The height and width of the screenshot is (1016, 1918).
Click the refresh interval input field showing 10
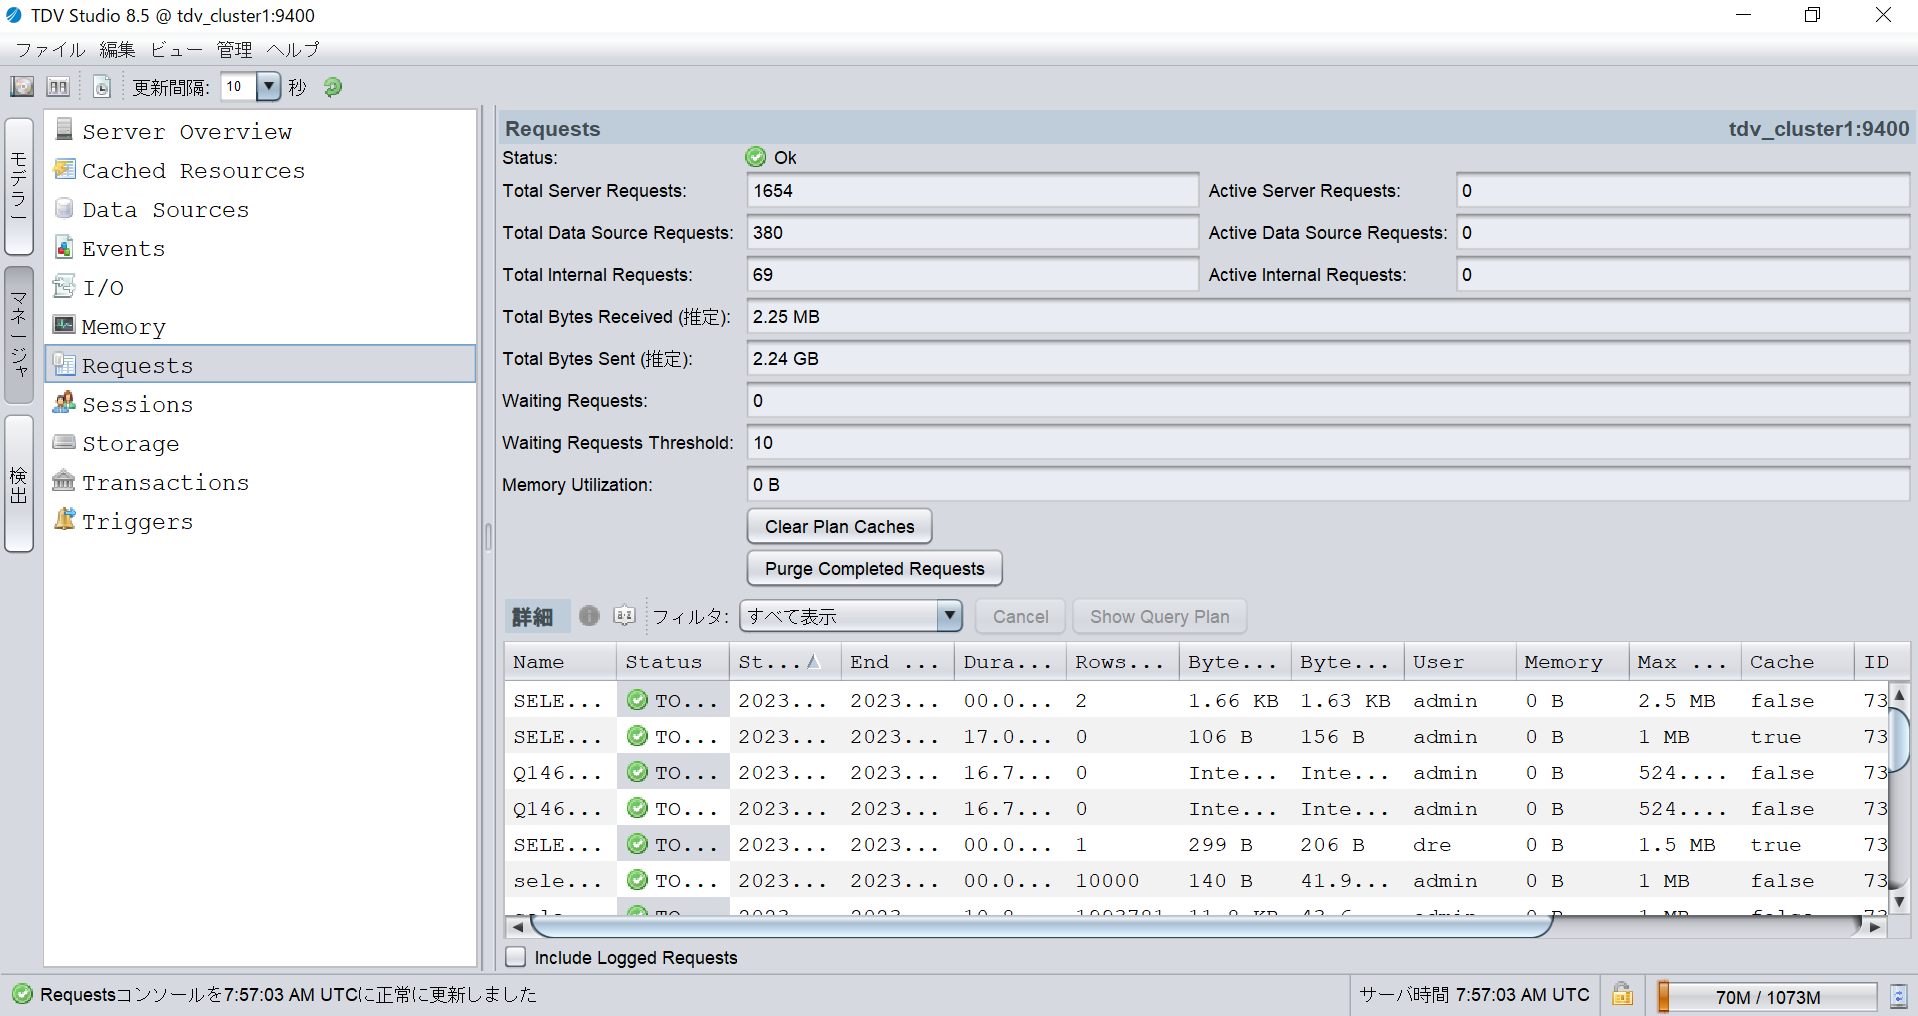(238, 87)
